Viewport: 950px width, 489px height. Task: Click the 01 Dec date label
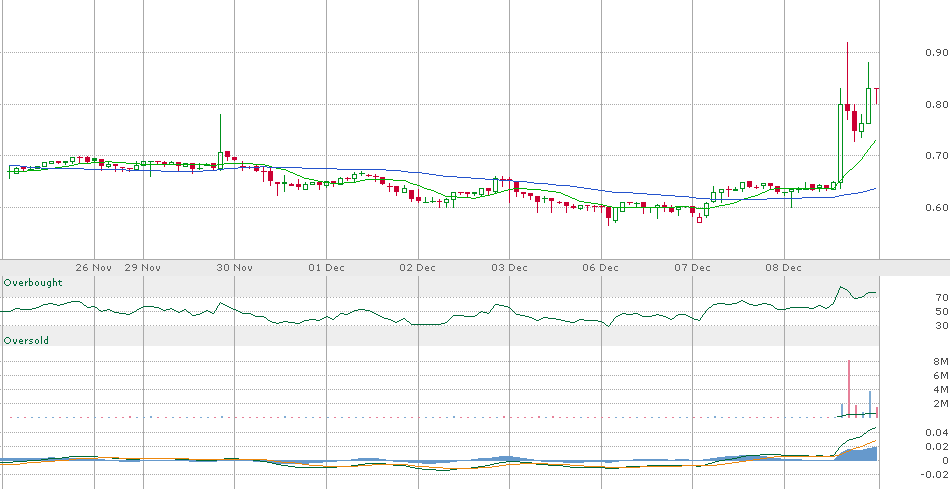pos(326,267)
